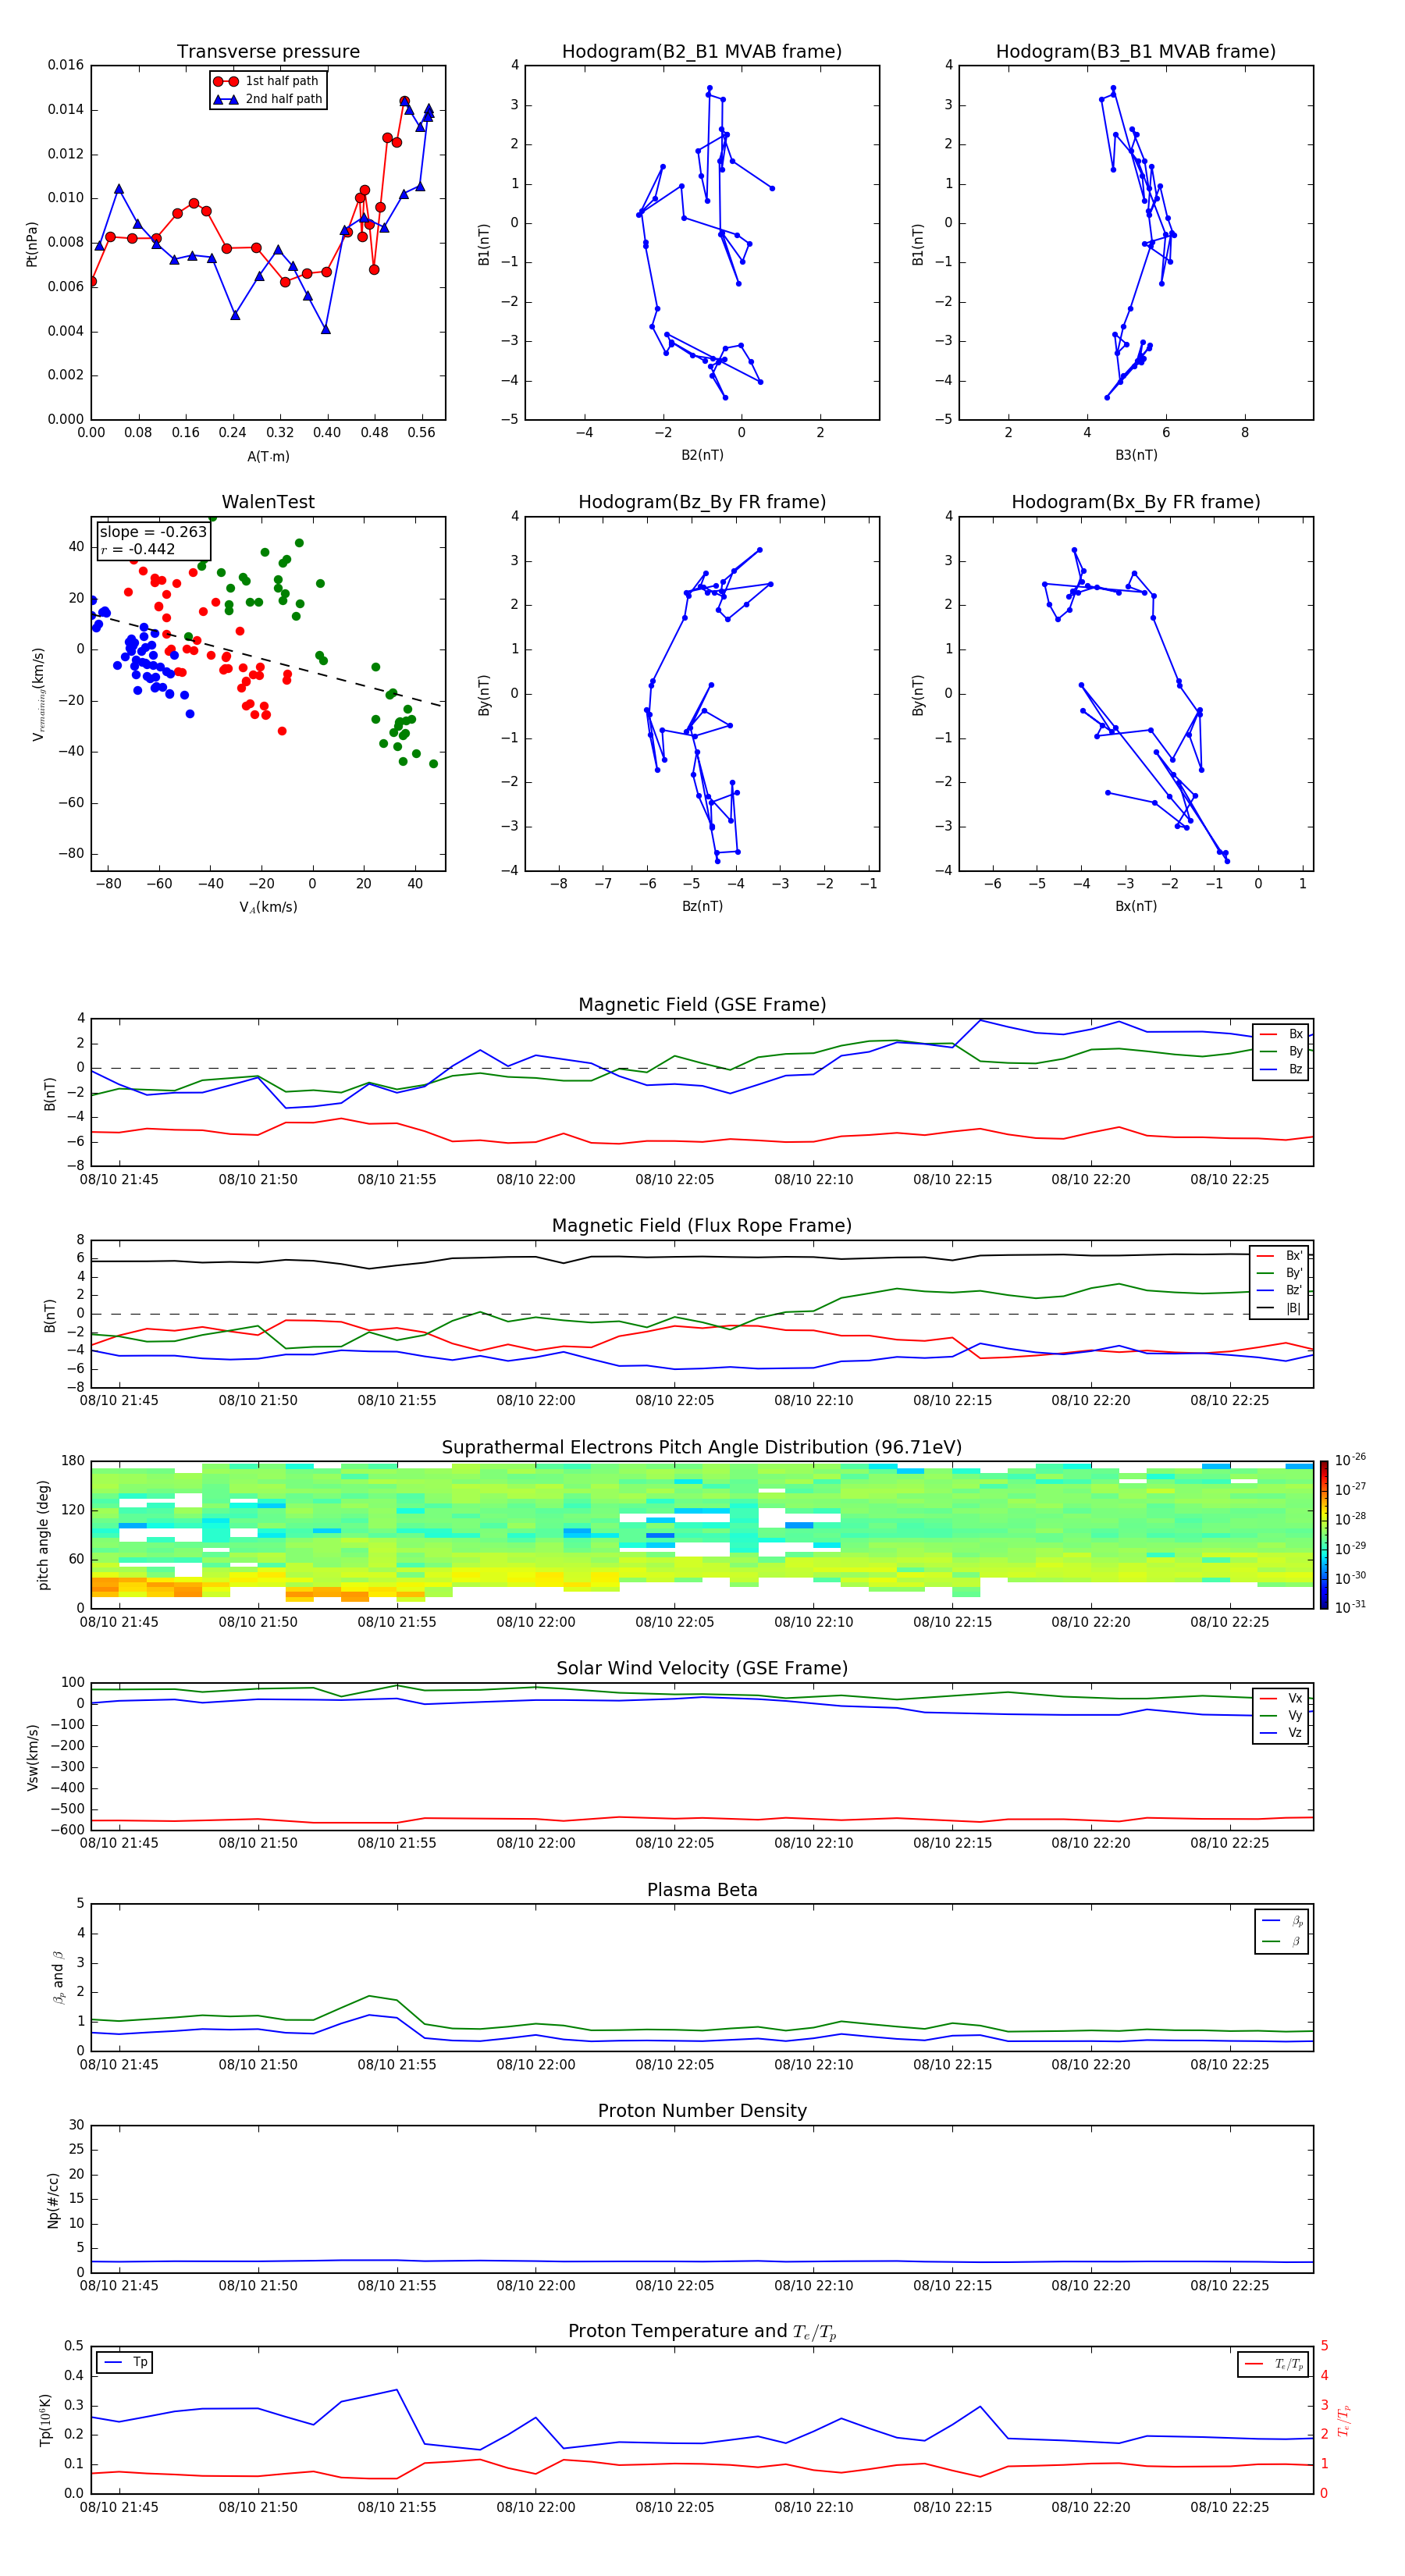
Task: Click 'By' legend entry in GSE panel
Action: pyautogui.click(x=1282, y=1051)
